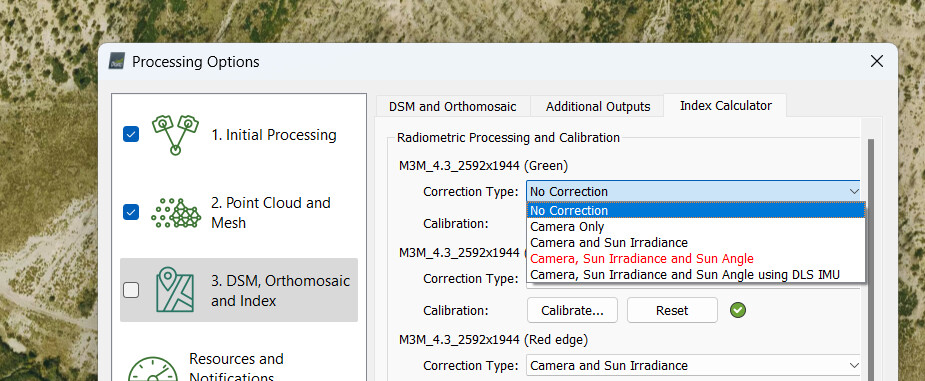Click the green calibration checkmark status icon
This screenshot has width=925, height=381.
(737, 310)
